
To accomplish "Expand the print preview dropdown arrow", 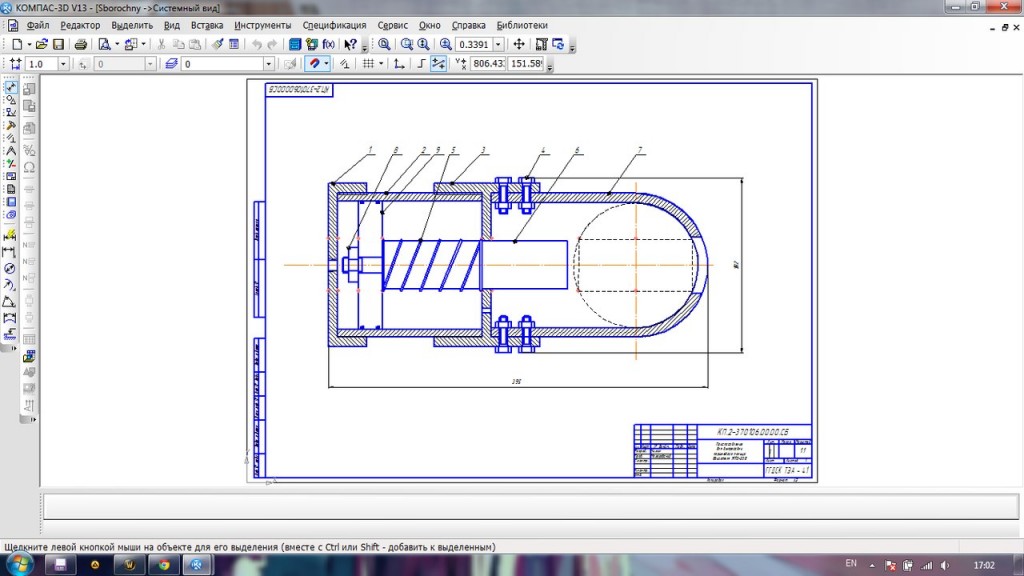I will (116, 44).
